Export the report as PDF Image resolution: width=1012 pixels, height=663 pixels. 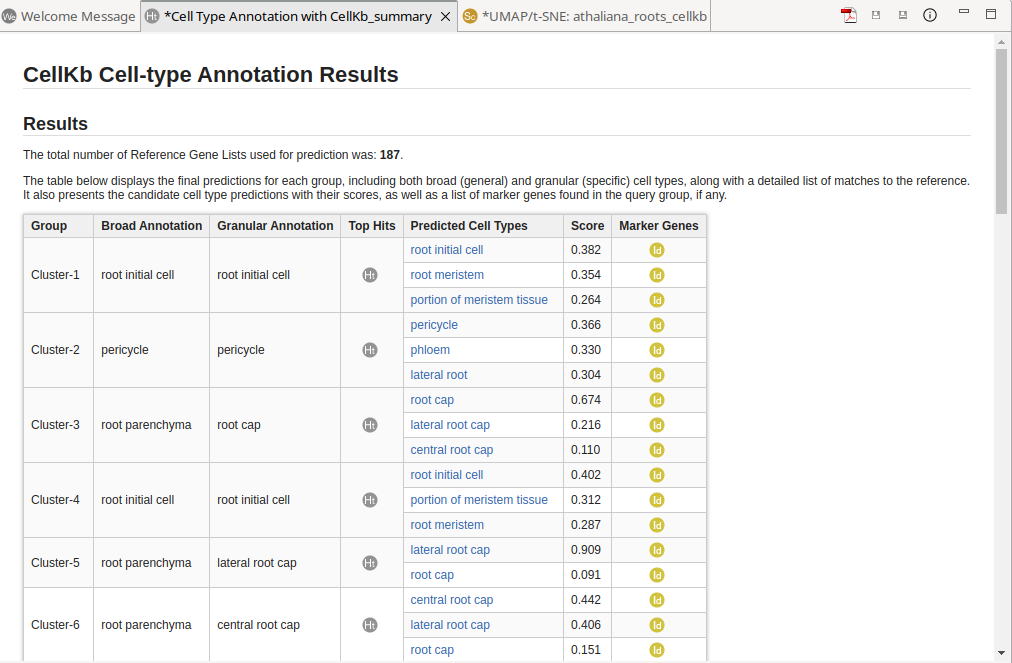click(x=849, y=16)
